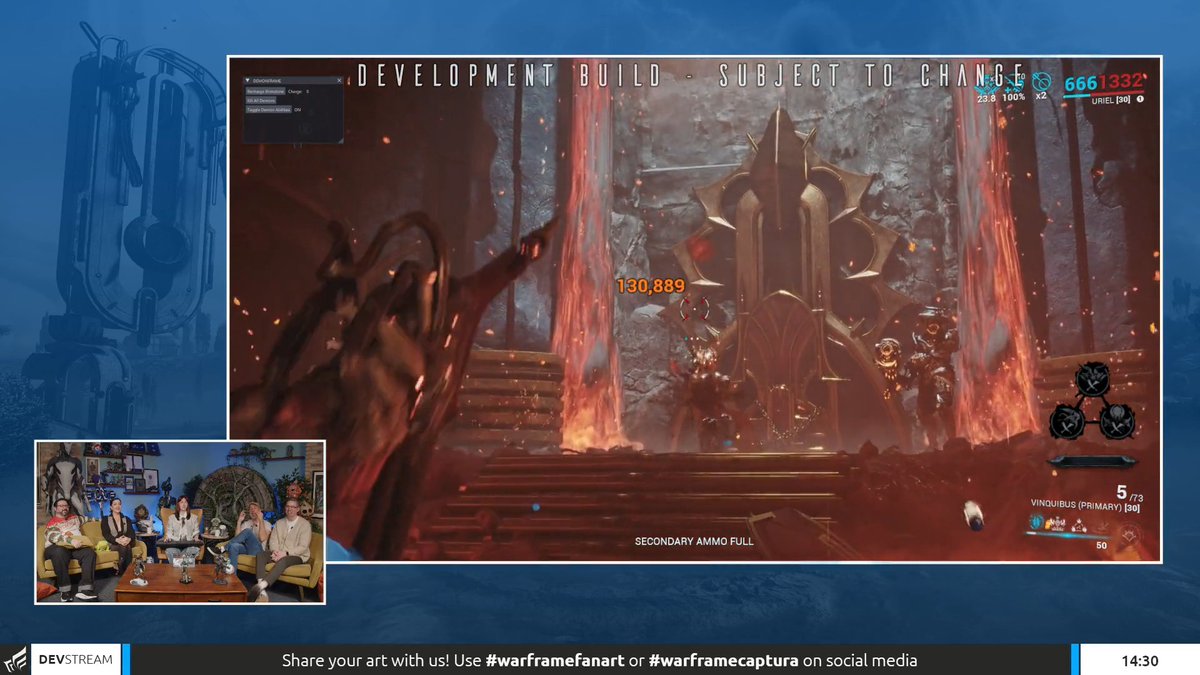Click the blue shield value 666
This screenshot has height=675, width=1200.
1082,82
